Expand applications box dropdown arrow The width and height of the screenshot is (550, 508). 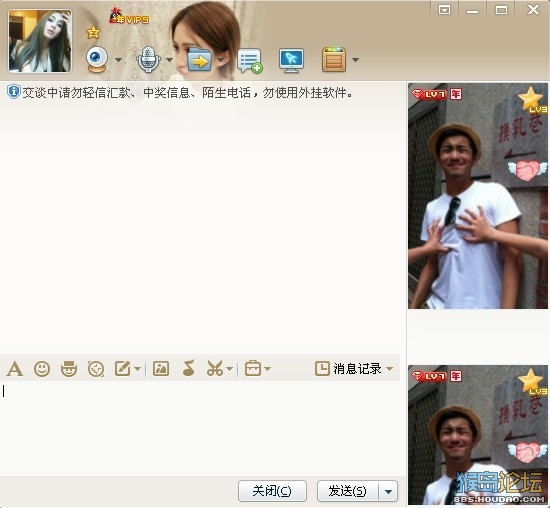[x=355, y=60]
